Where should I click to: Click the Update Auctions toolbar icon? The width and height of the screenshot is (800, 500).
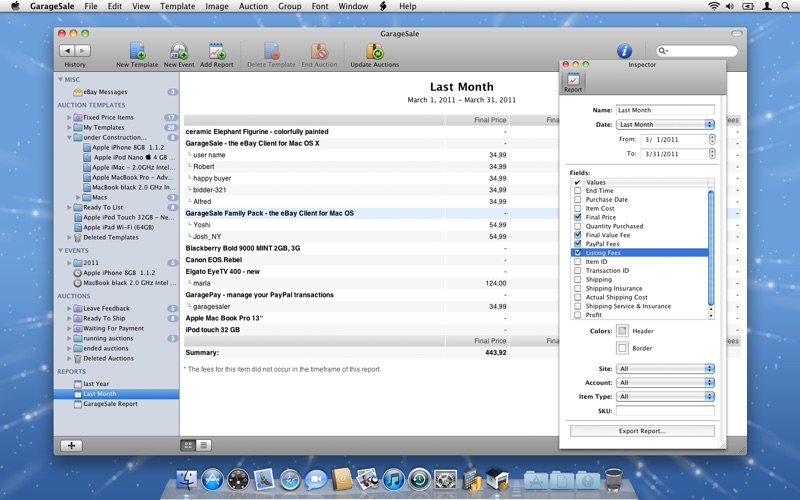click(x=373, y=52)
